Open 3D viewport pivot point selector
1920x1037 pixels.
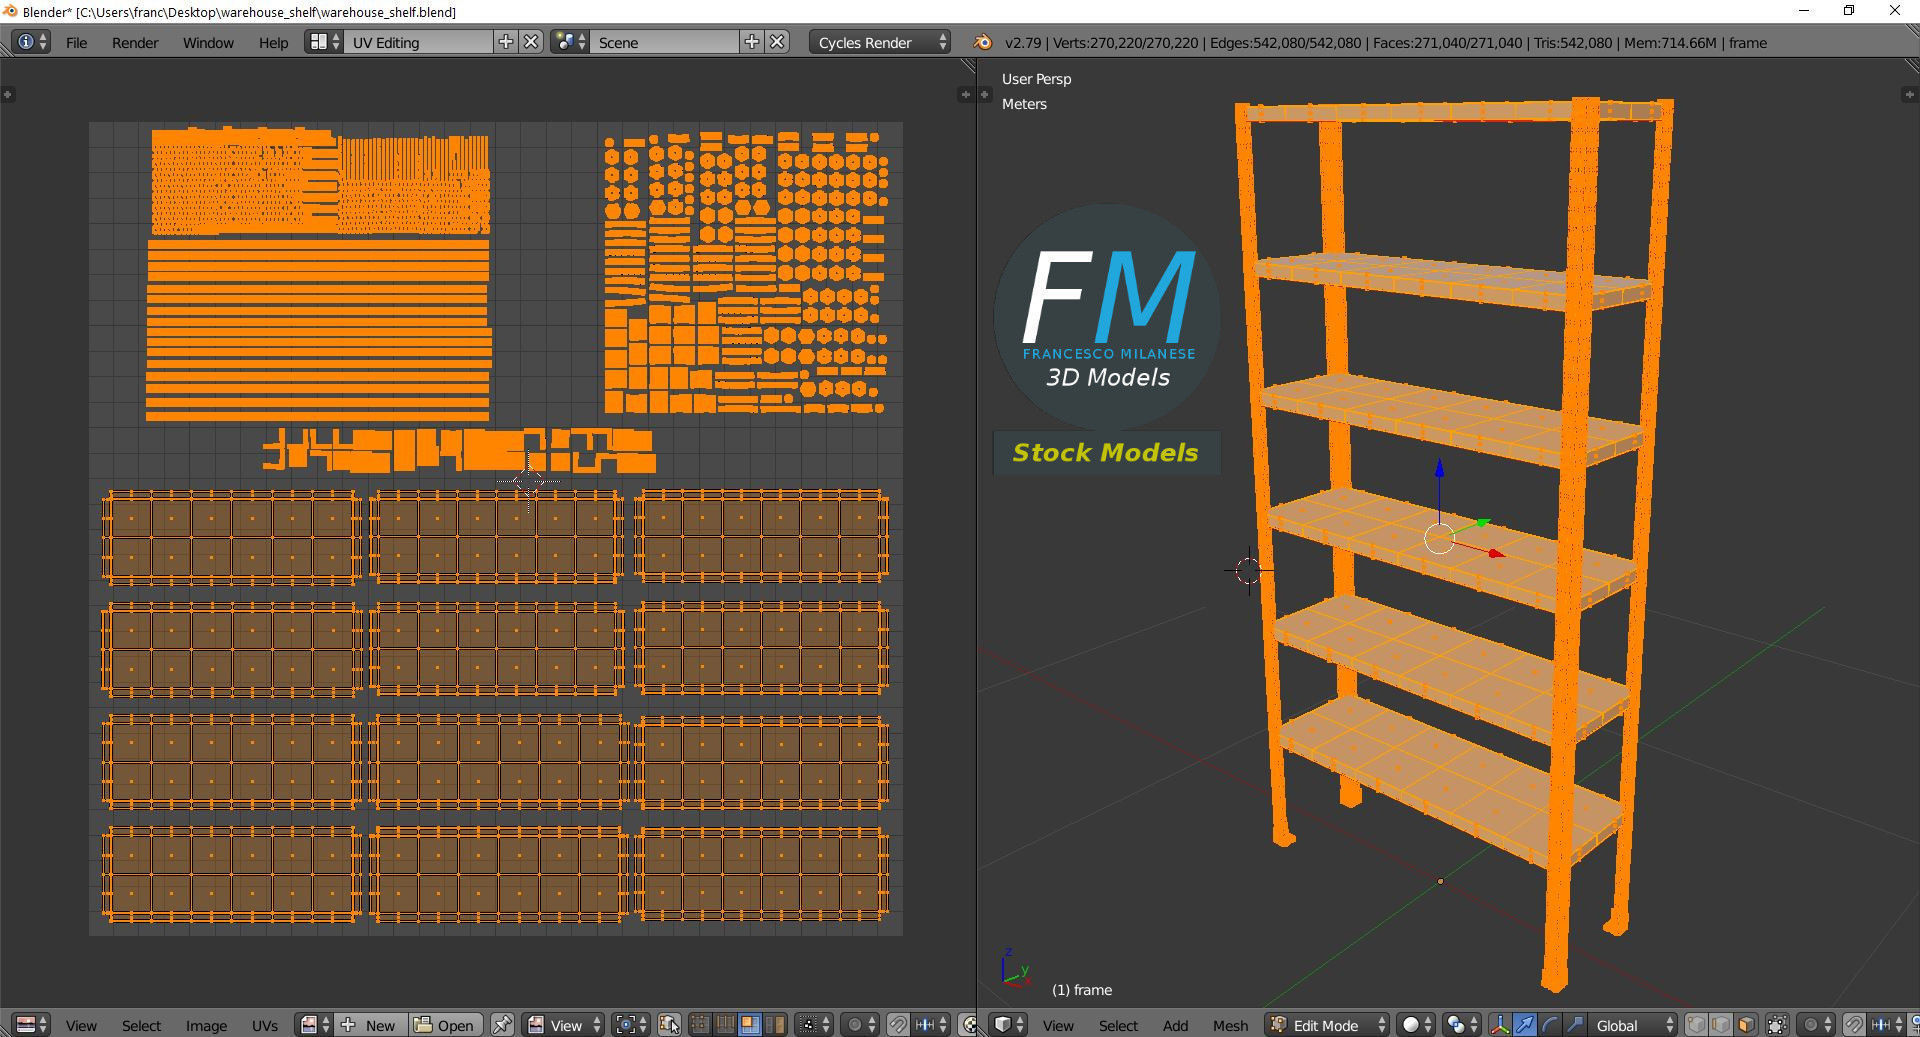point(1462,1025)
